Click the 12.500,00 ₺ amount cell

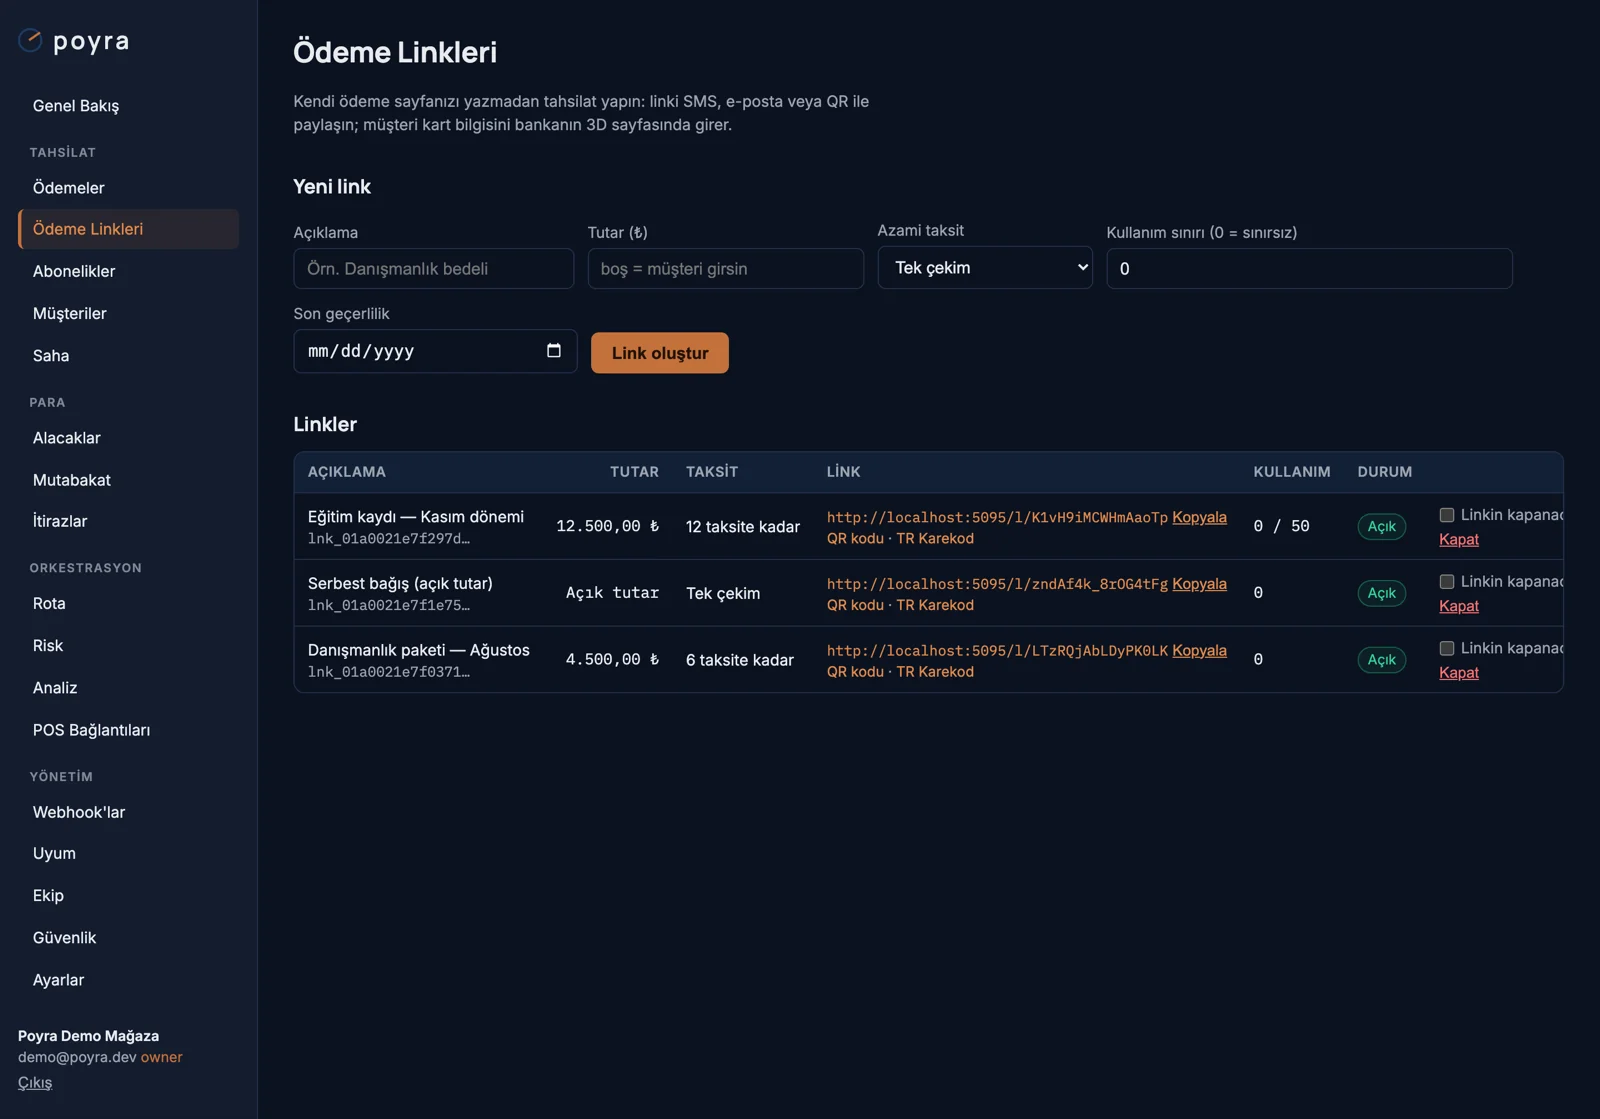coord(608,526)
